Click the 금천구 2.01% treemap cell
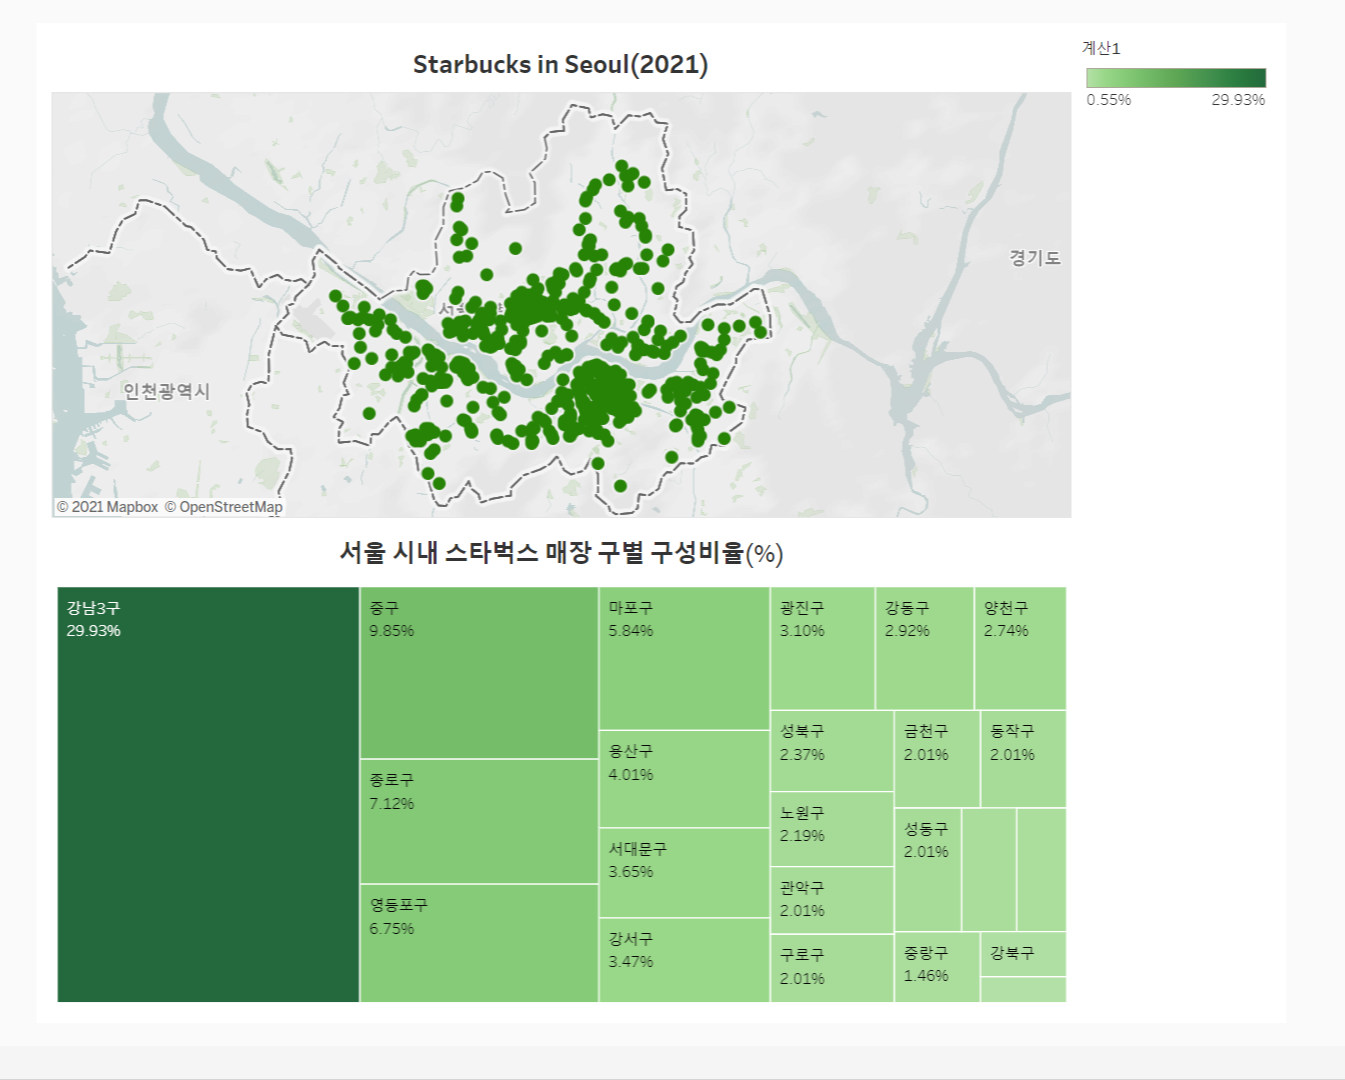This screenshot has width=1345, height=1080. (x=937, y=759)
